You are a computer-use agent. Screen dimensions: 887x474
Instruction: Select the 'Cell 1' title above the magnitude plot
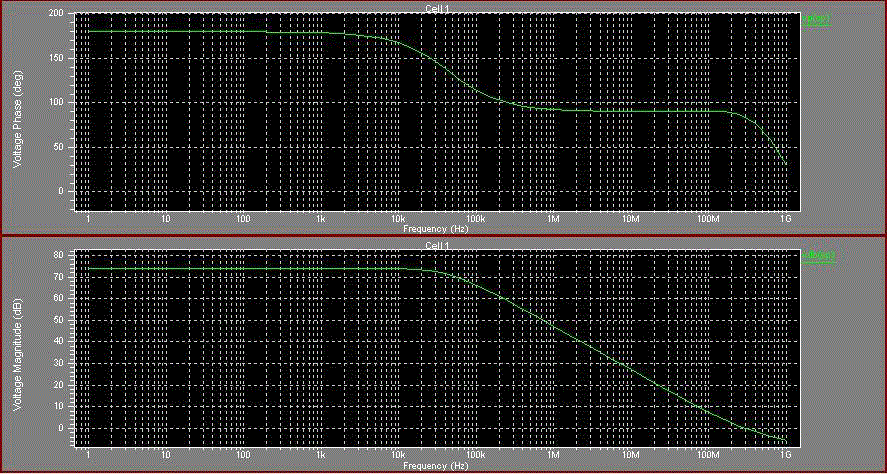coord(435,246)
